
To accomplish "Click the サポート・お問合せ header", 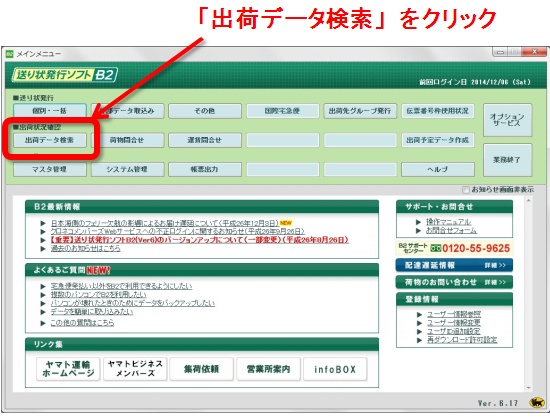I will (454, 207).
